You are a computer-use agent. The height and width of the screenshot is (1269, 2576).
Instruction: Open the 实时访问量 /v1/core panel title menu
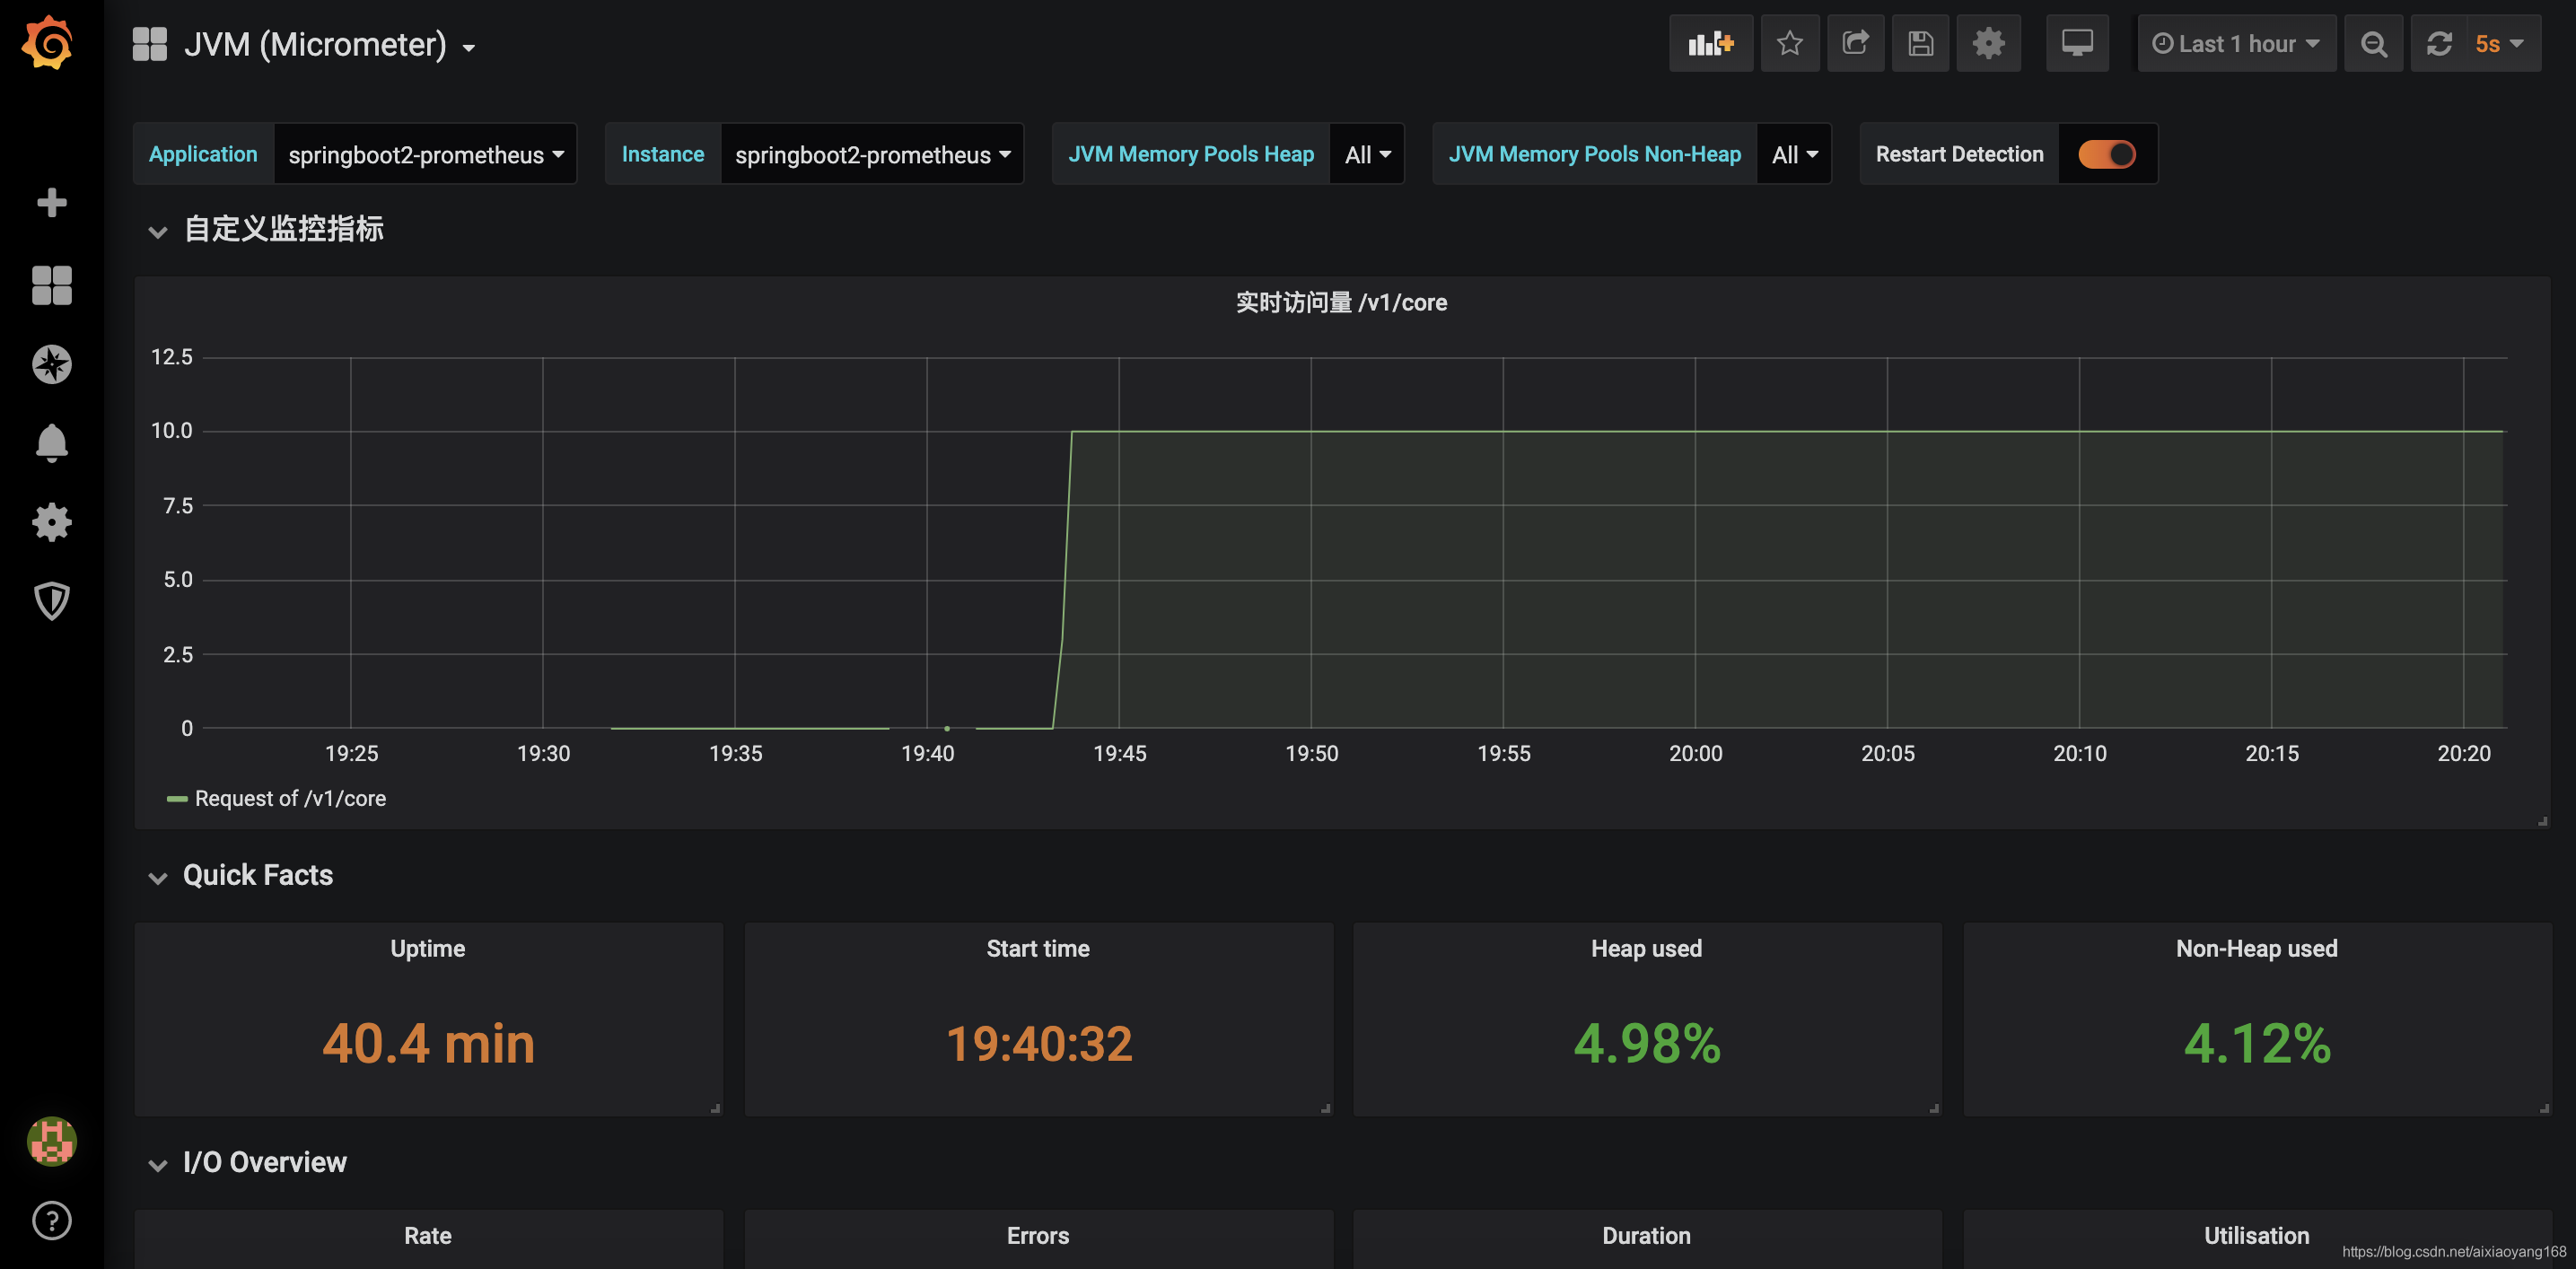tap(1340, 302)
